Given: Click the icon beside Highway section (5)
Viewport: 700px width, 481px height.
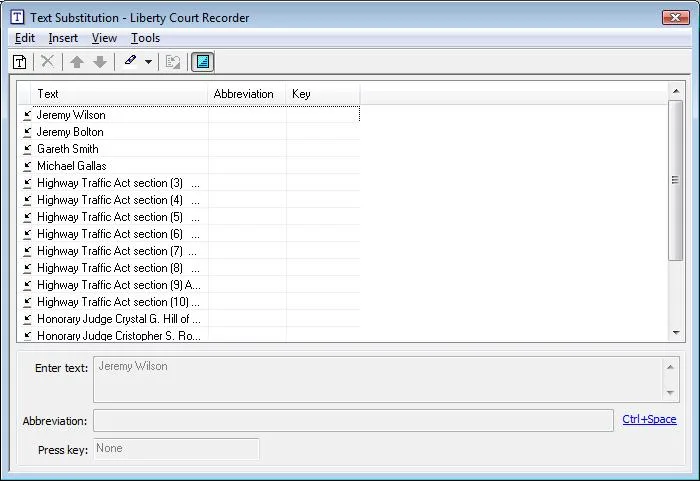Looking at the screenshot, I should 27,217.
